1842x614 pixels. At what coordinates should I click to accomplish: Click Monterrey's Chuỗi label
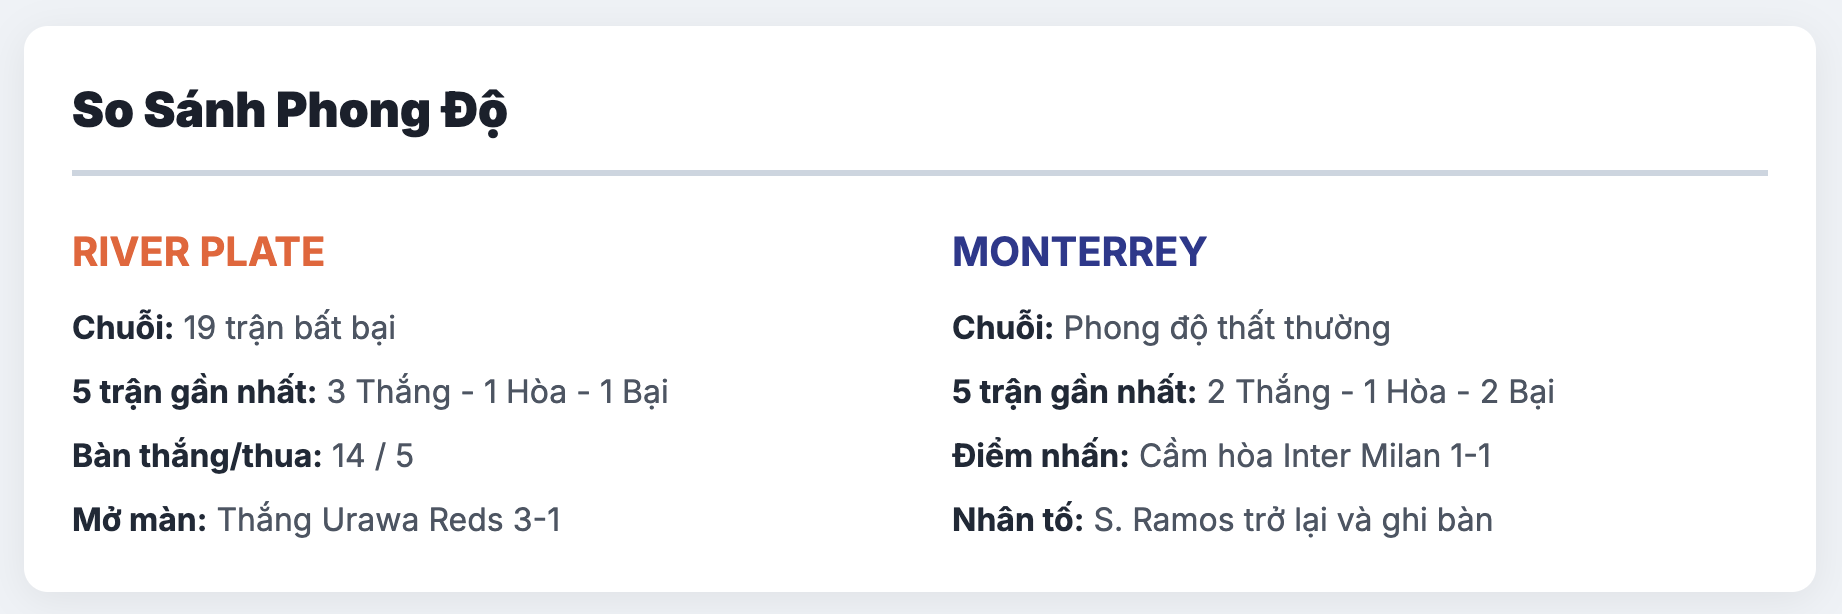point(1003,328)
